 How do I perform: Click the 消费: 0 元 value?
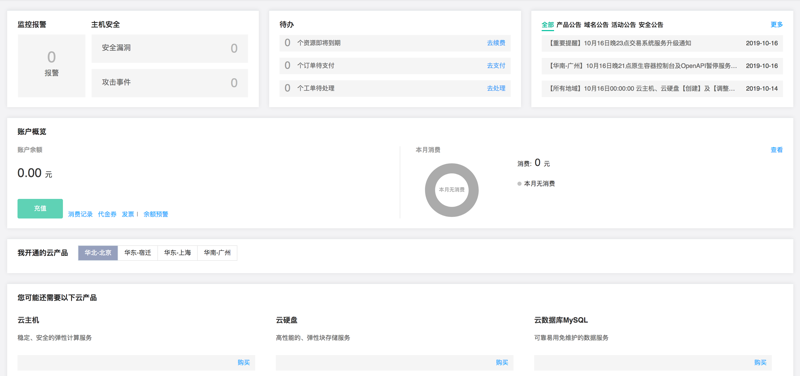pos(534,163)
